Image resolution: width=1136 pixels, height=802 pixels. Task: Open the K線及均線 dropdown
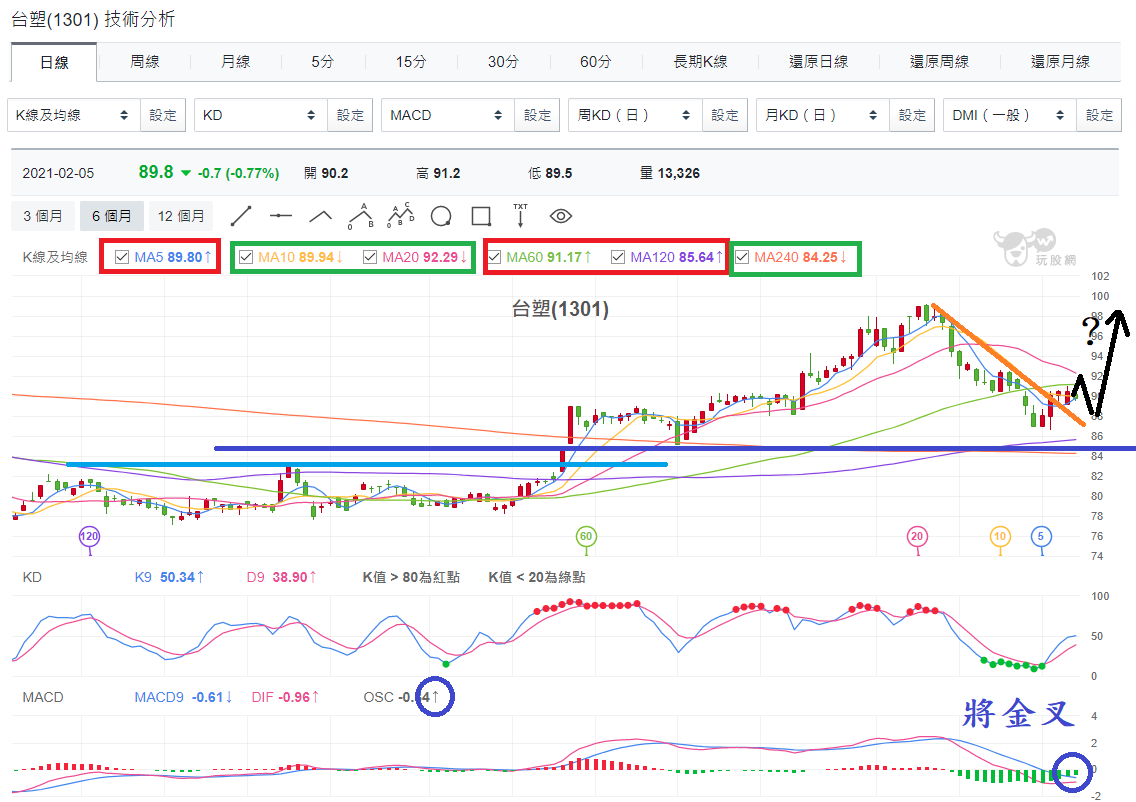tap(73, 115)
